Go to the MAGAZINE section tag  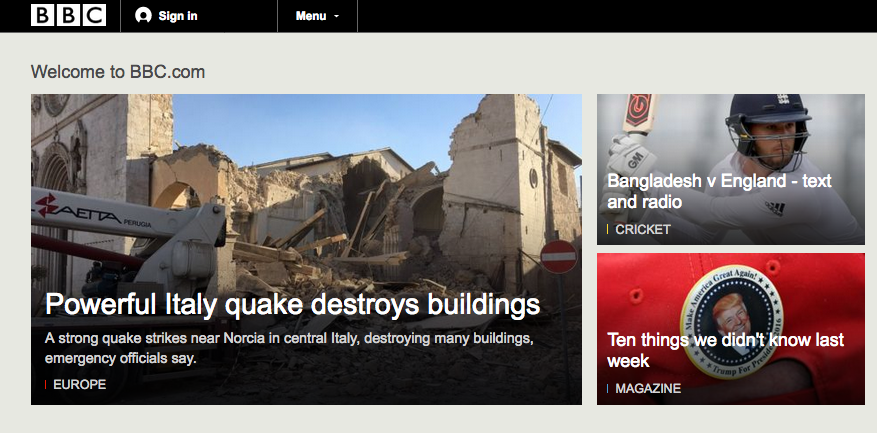point(648,388)
